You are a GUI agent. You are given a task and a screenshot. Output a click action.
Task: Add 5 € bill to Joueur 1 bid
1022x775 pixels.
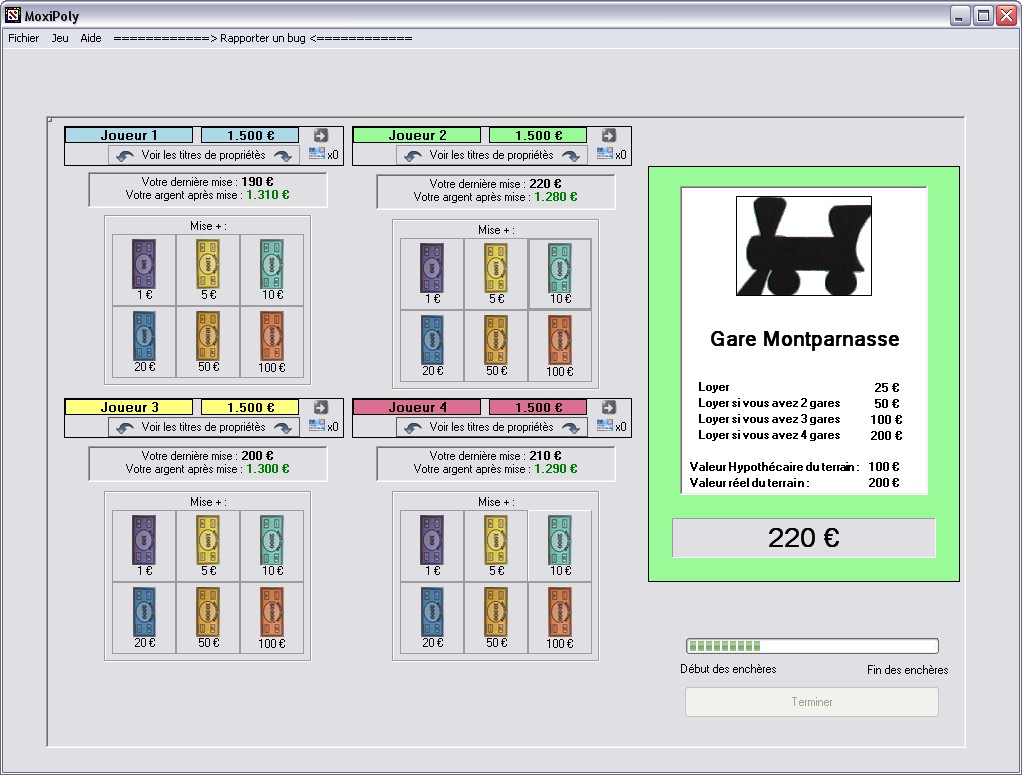point(208,269)
